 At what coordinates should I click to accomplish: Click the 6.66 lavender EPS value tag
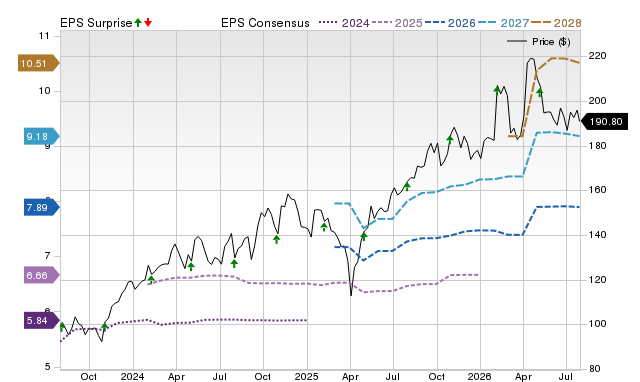pos(42,275)
